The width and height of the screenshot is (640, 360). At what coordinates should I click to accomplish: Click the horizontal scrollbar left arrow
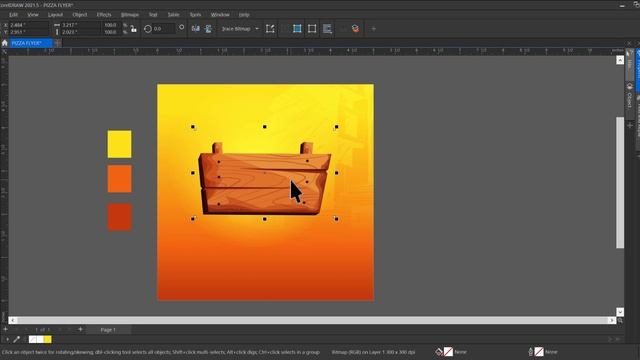point(13,320)
